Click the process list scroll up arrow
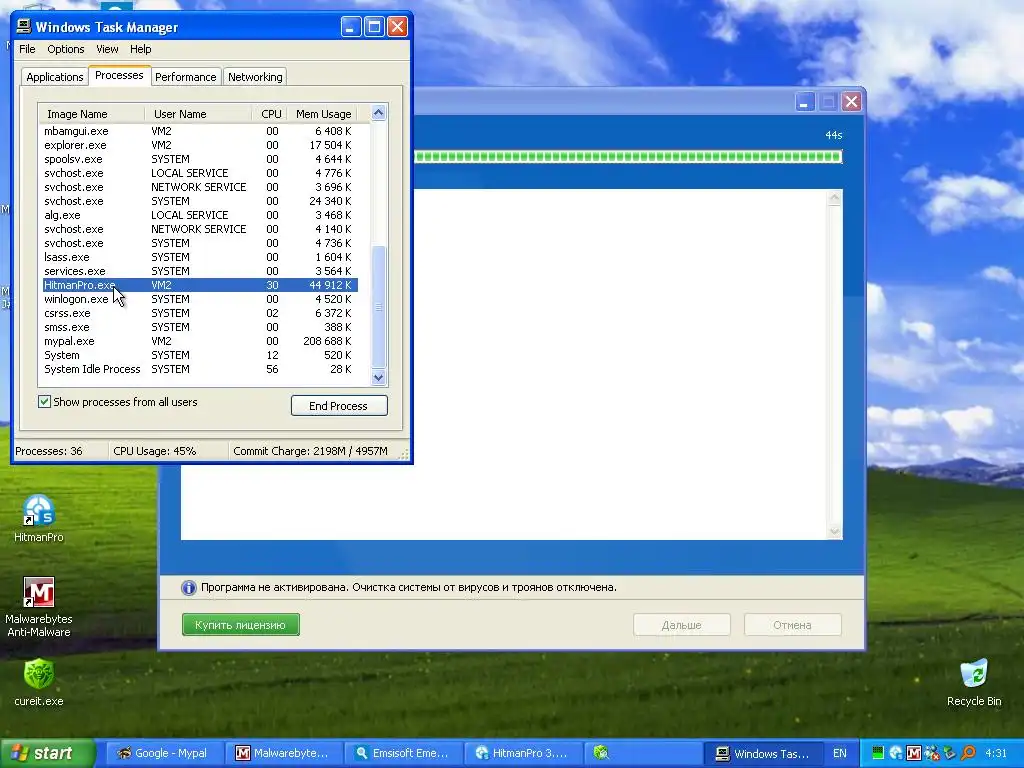 click(379, 113)
